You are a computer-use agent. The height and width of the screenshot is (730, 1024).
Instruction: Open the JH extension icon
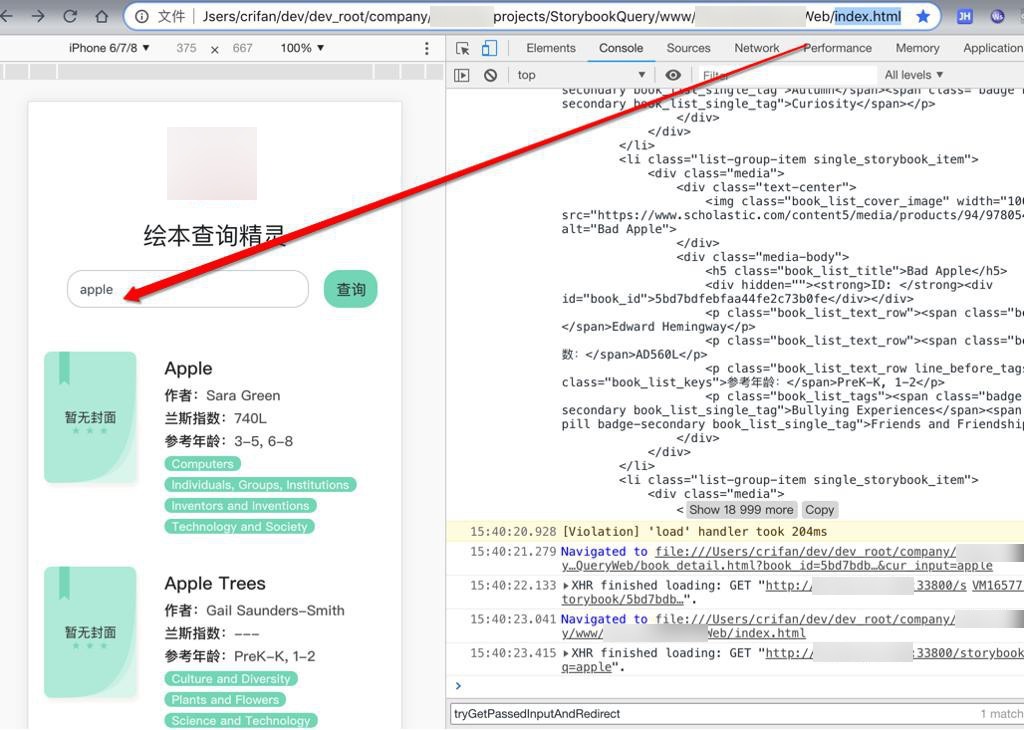tap(965, 16)
